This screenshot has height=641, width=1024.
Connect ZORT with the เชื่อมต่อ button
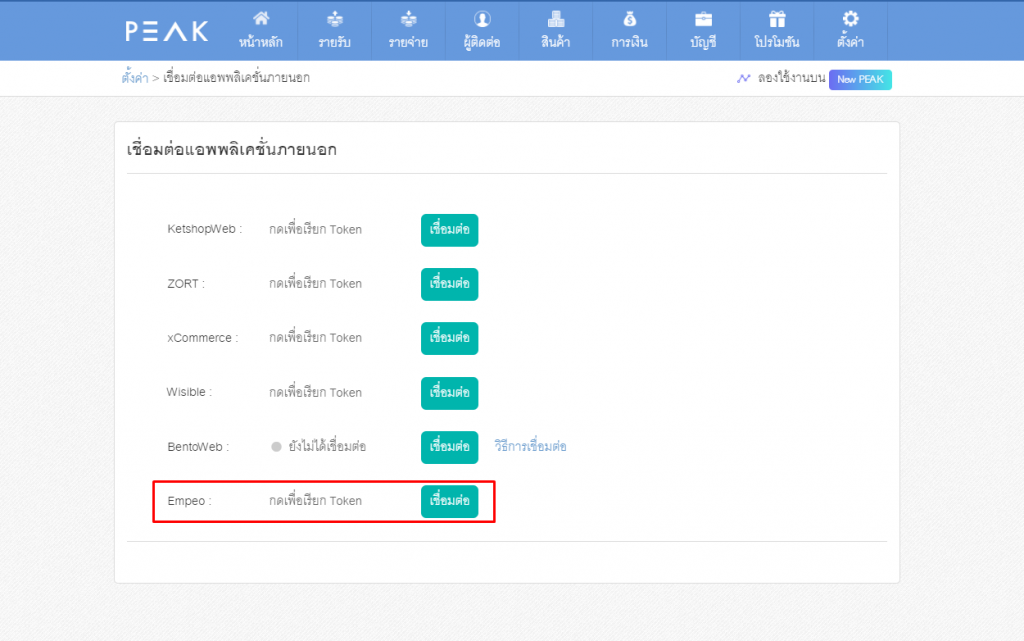(x=449, y=284)
